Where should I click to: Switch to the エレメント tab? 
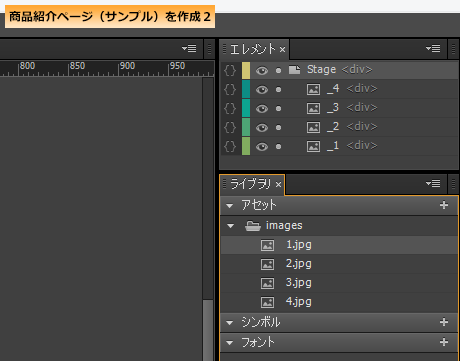coord(253,49)
